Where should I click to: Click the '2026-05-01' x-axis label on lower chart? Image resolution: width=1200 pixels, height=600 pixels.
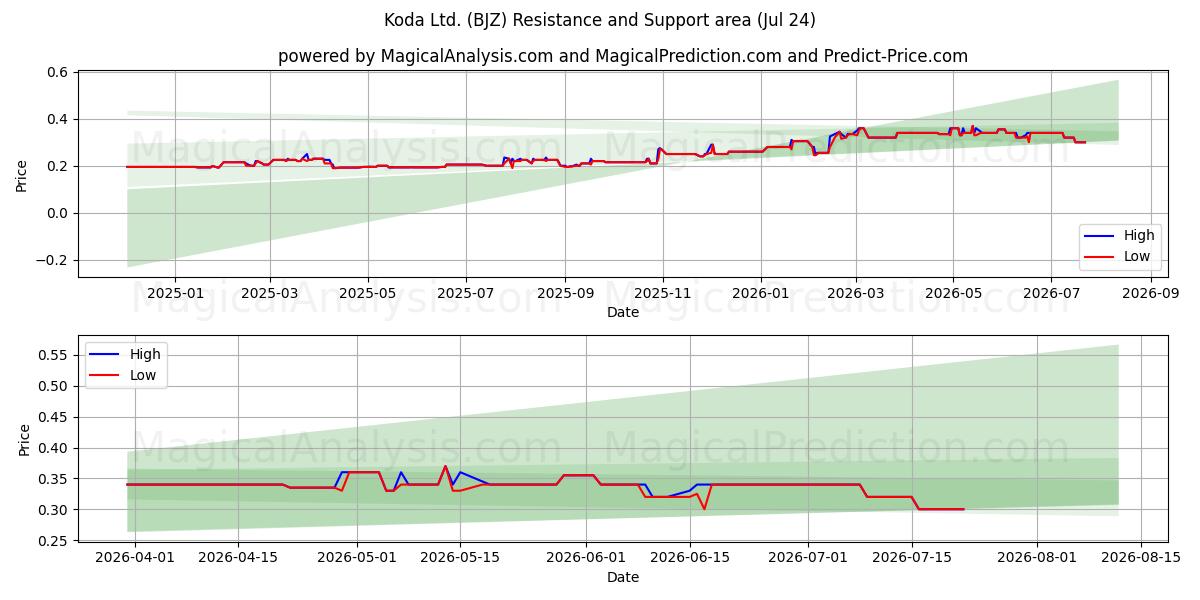(x=357, y=558)
